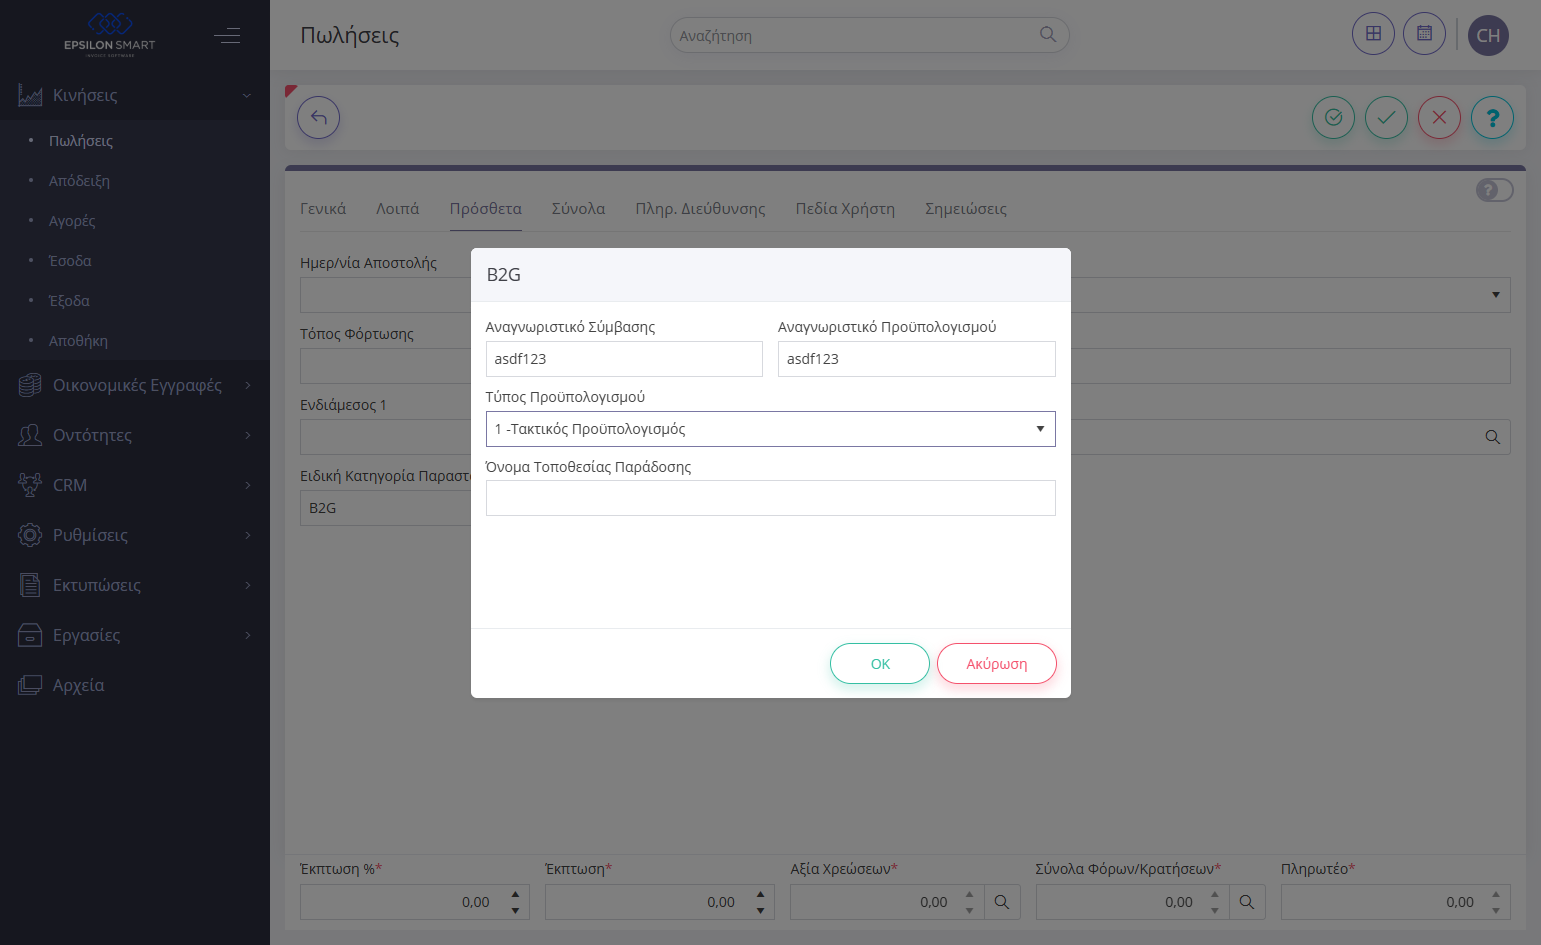Image resolution: width=1541 pixels, height=945 pixels.
Task: Collapse sidebar using hamburger menu icon
Action: pos(227,36)
